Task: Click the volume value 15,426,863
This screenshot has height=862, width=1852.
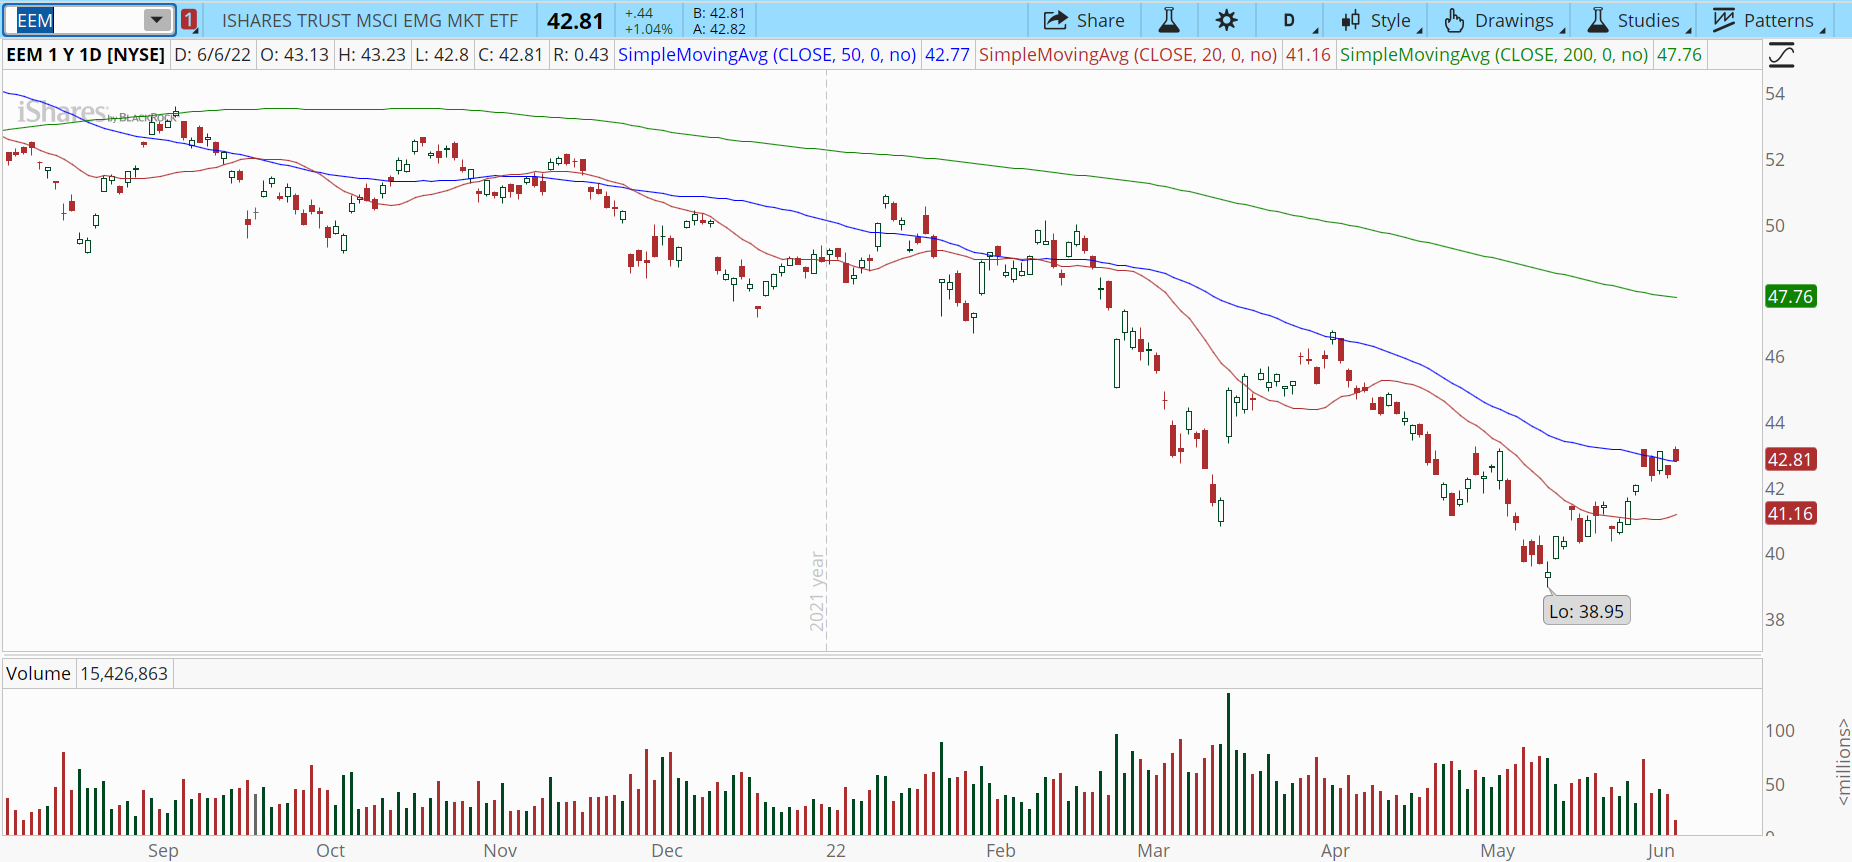Action: (x=124, y=674)
